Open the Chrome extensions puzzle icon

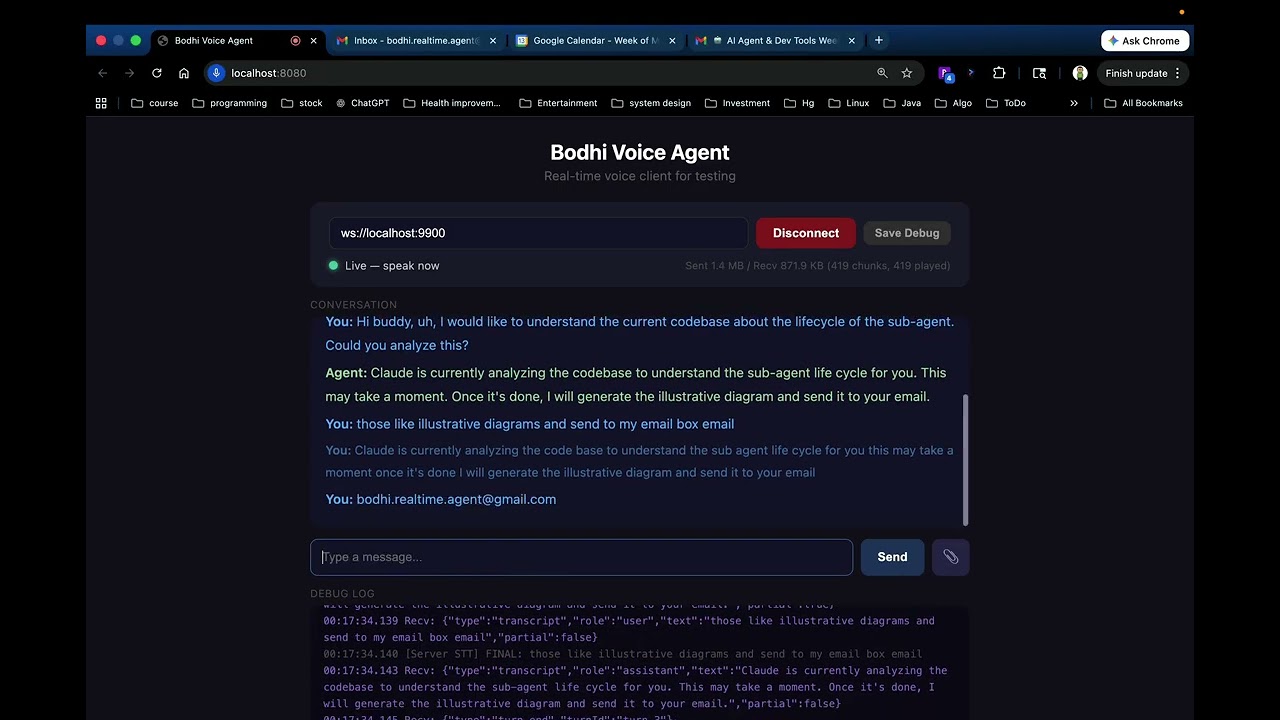click(999, 73)
